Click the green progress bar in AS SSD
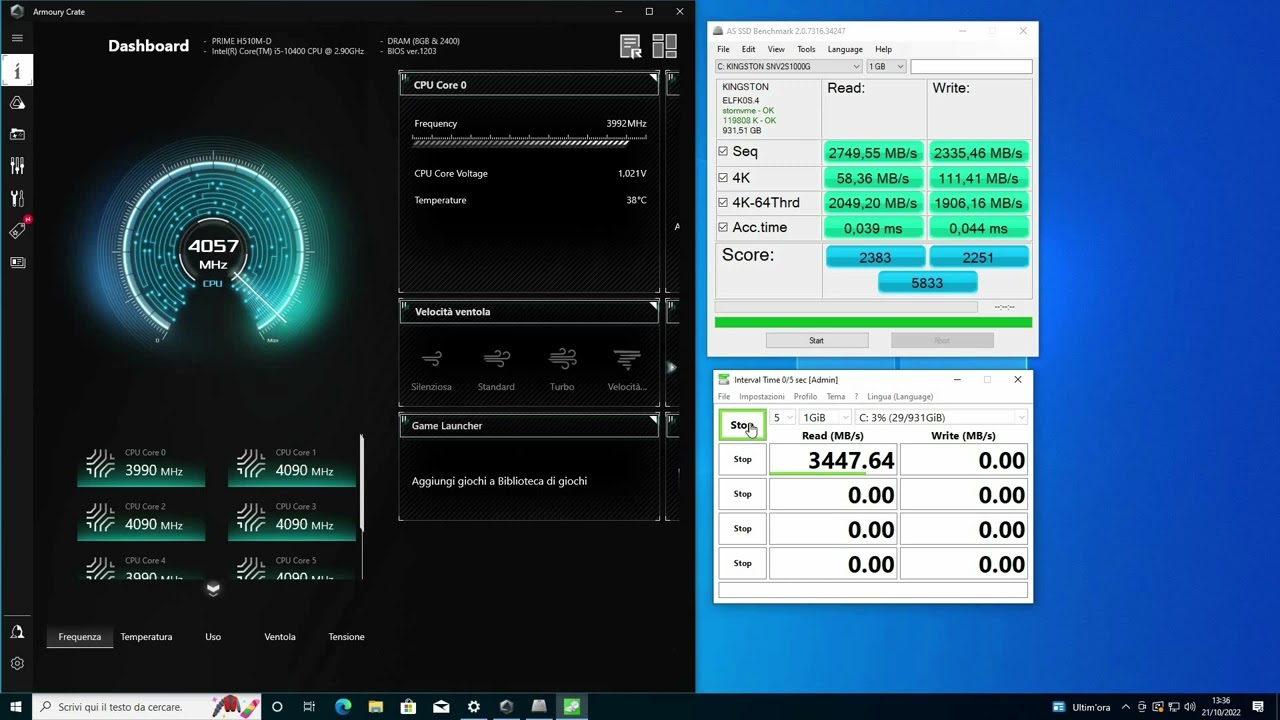The image size is (1280, 720). [x=873, y=322]
